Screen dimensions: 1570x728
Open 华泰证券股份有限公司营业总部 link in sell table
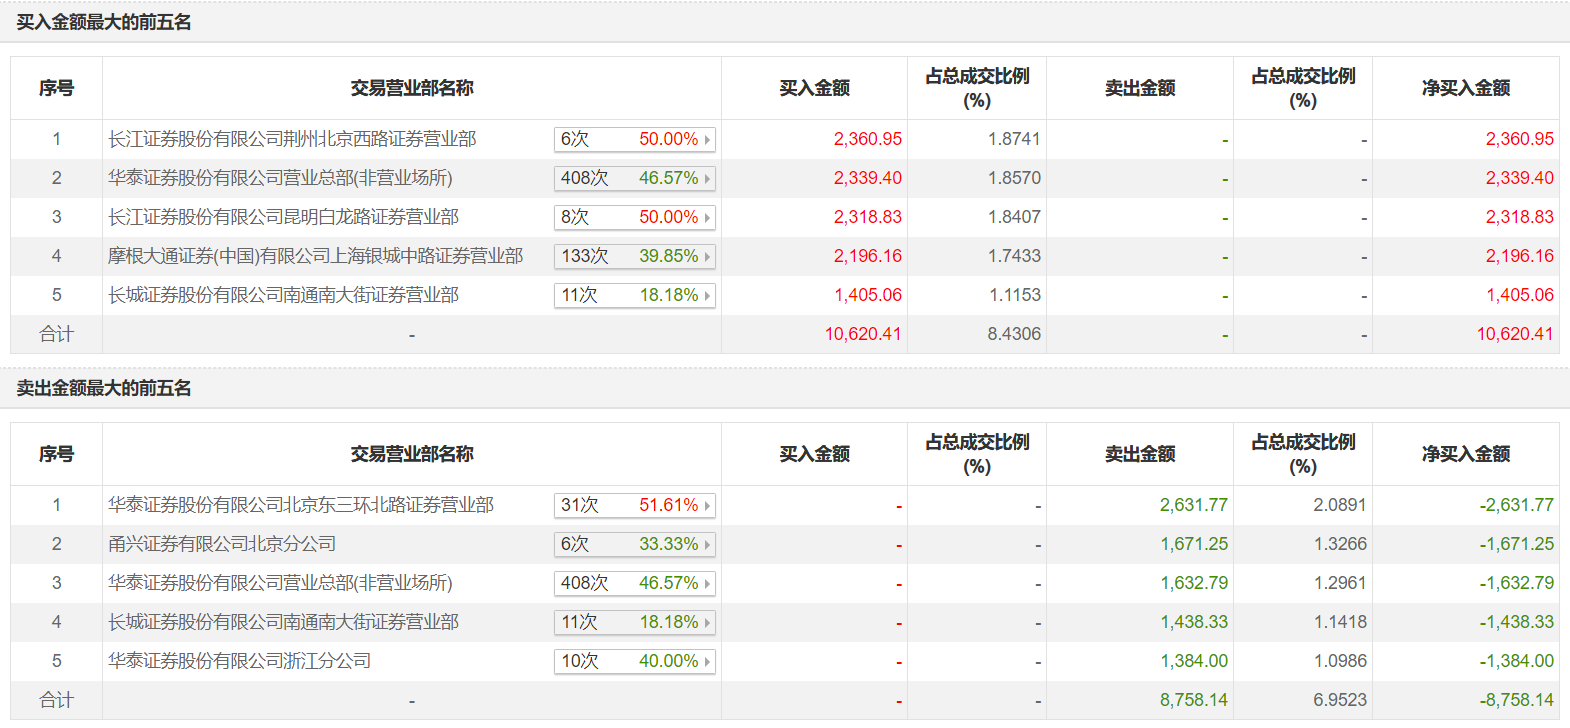pyautogui.click(x=280, y=583)
